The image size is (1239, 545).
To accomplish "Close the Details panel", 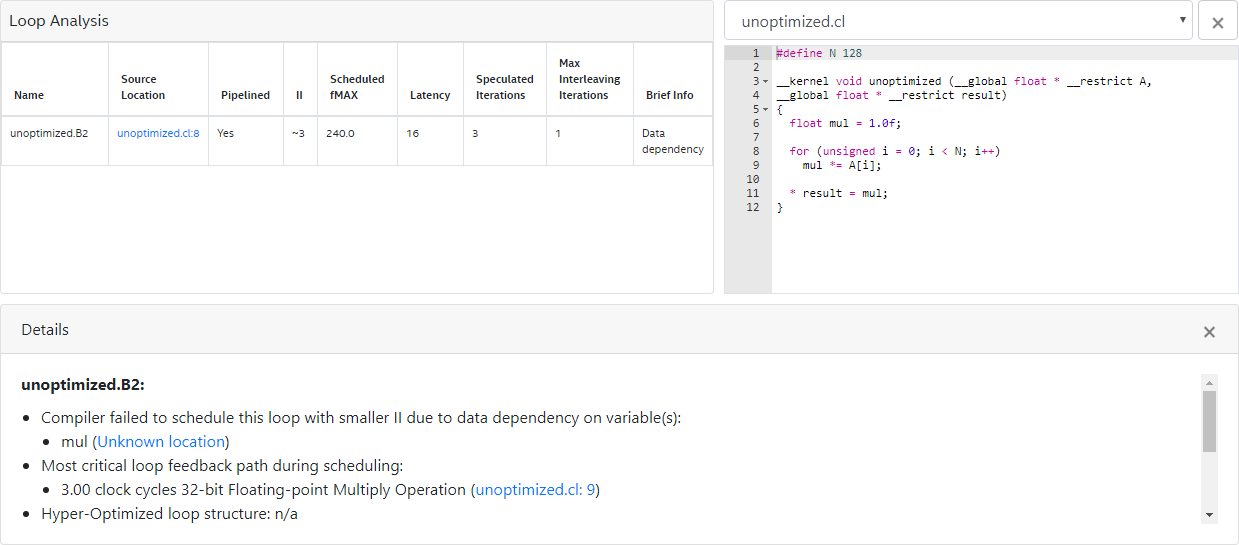I will [x=1209, y=331].
